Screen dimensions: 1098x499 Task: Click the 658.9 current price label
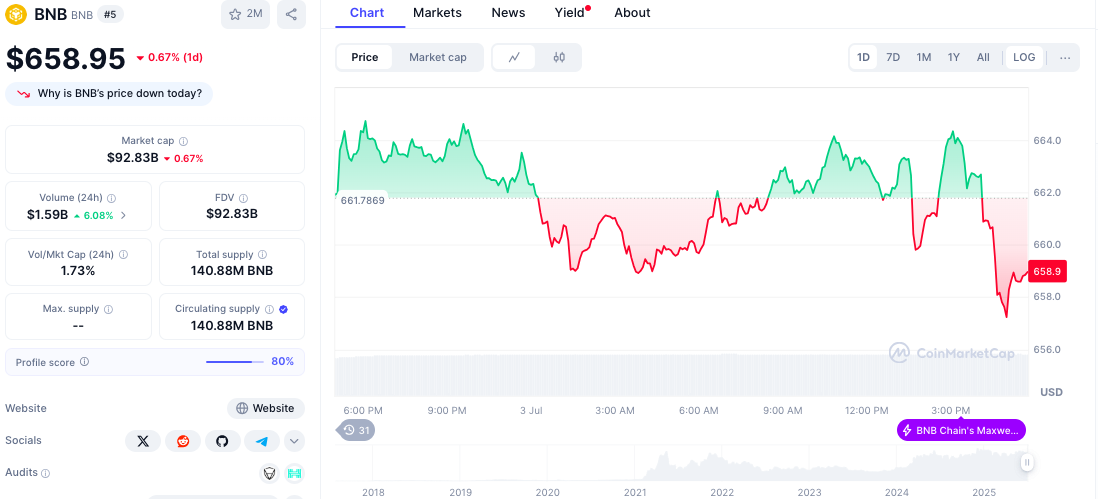1048,272
